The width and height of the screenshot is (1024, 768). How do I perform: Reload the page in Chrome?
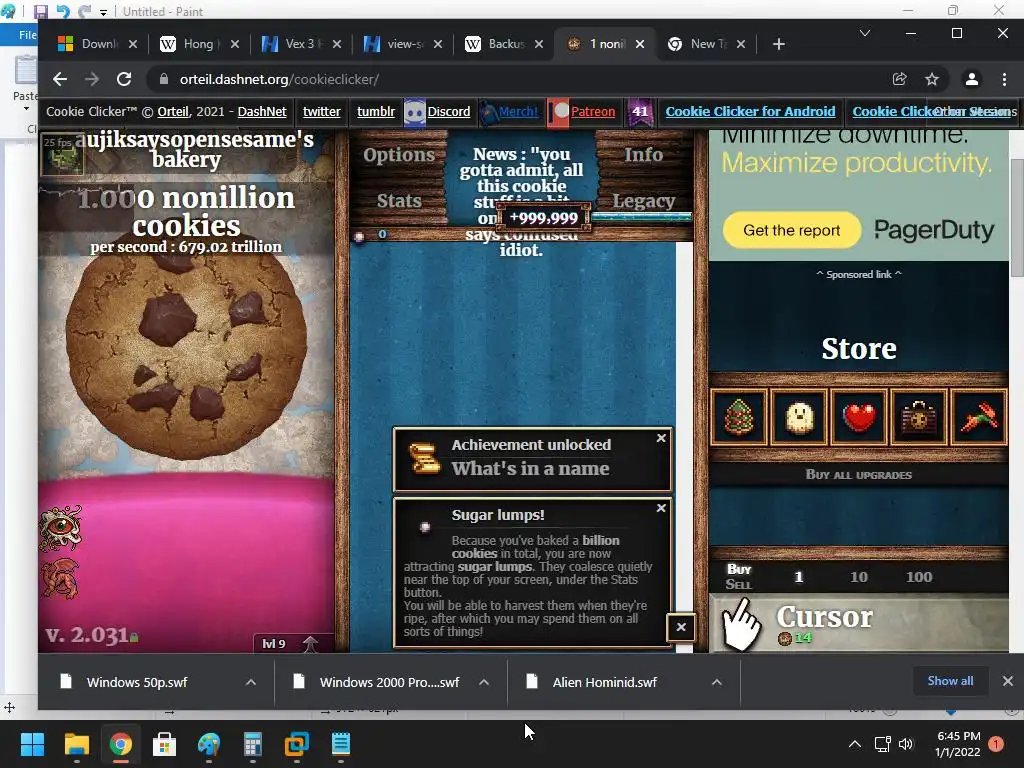(x=124, y=79)
